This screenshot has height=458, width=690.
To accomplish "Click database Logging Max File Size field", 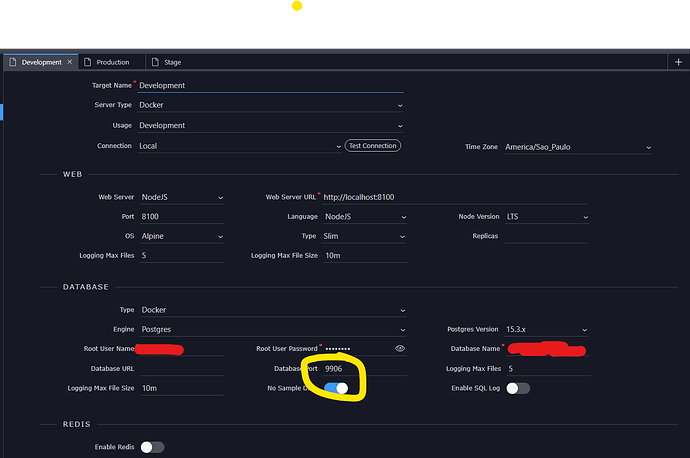I will tap(182, 388).
